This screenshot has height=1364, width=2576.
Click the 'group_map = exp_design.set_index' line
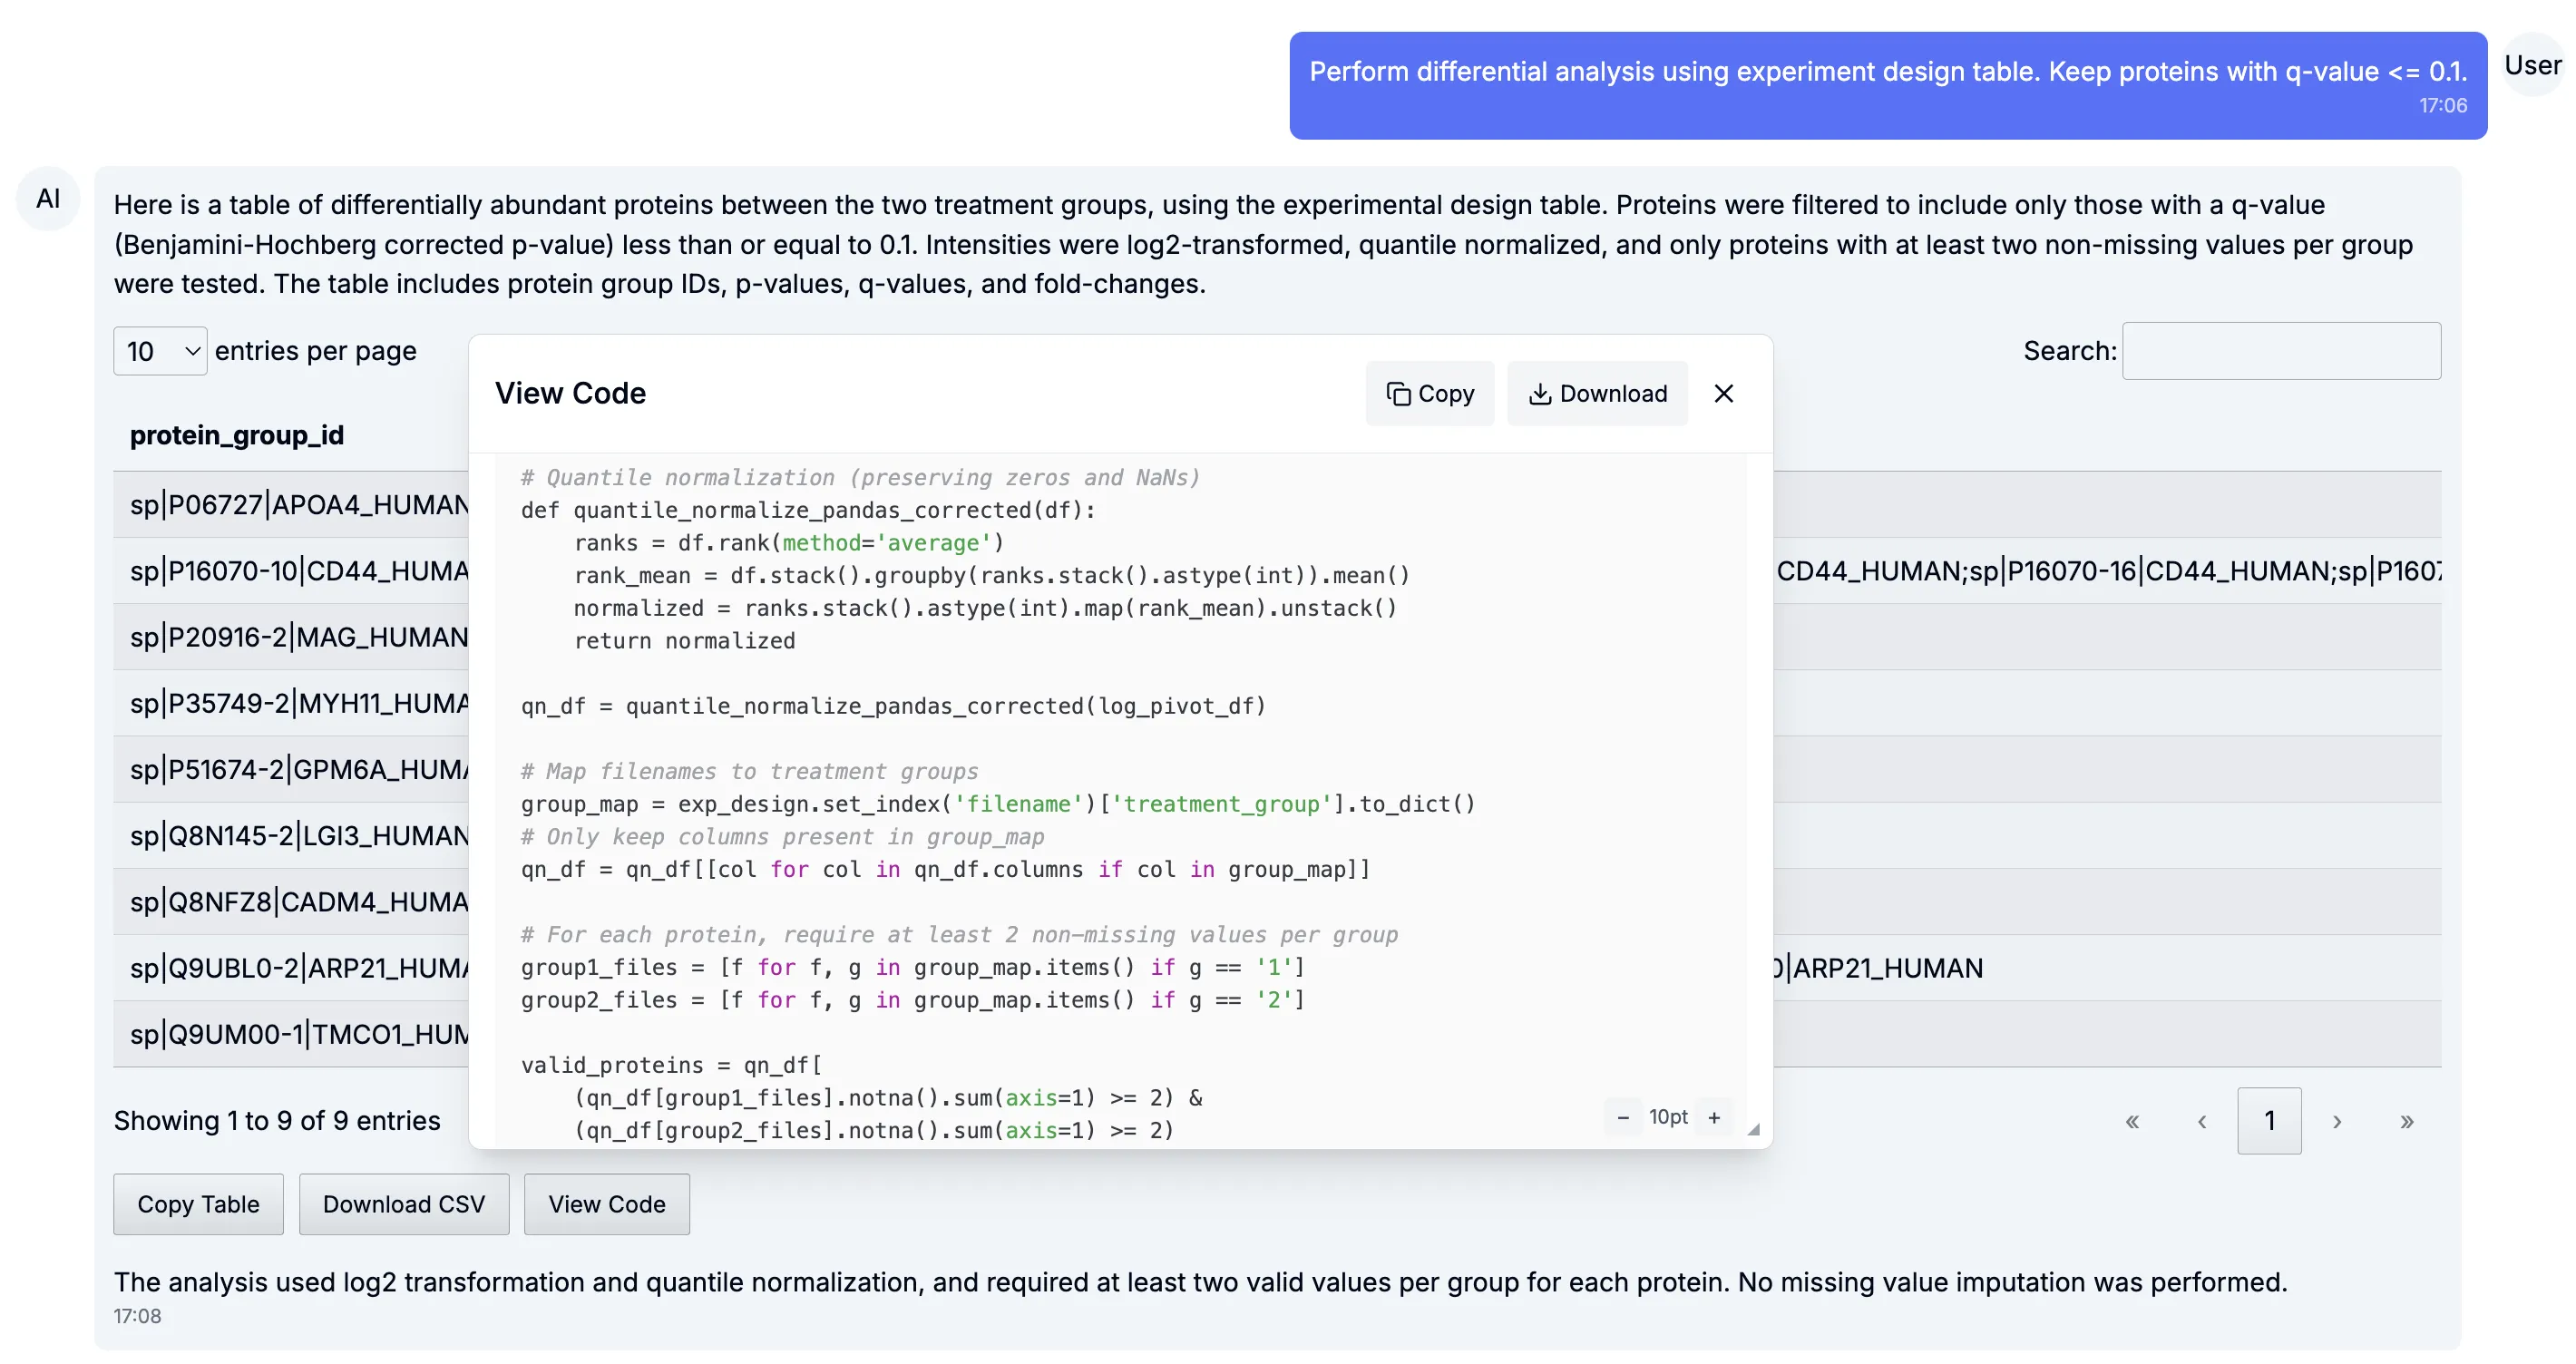click(998, 804)
